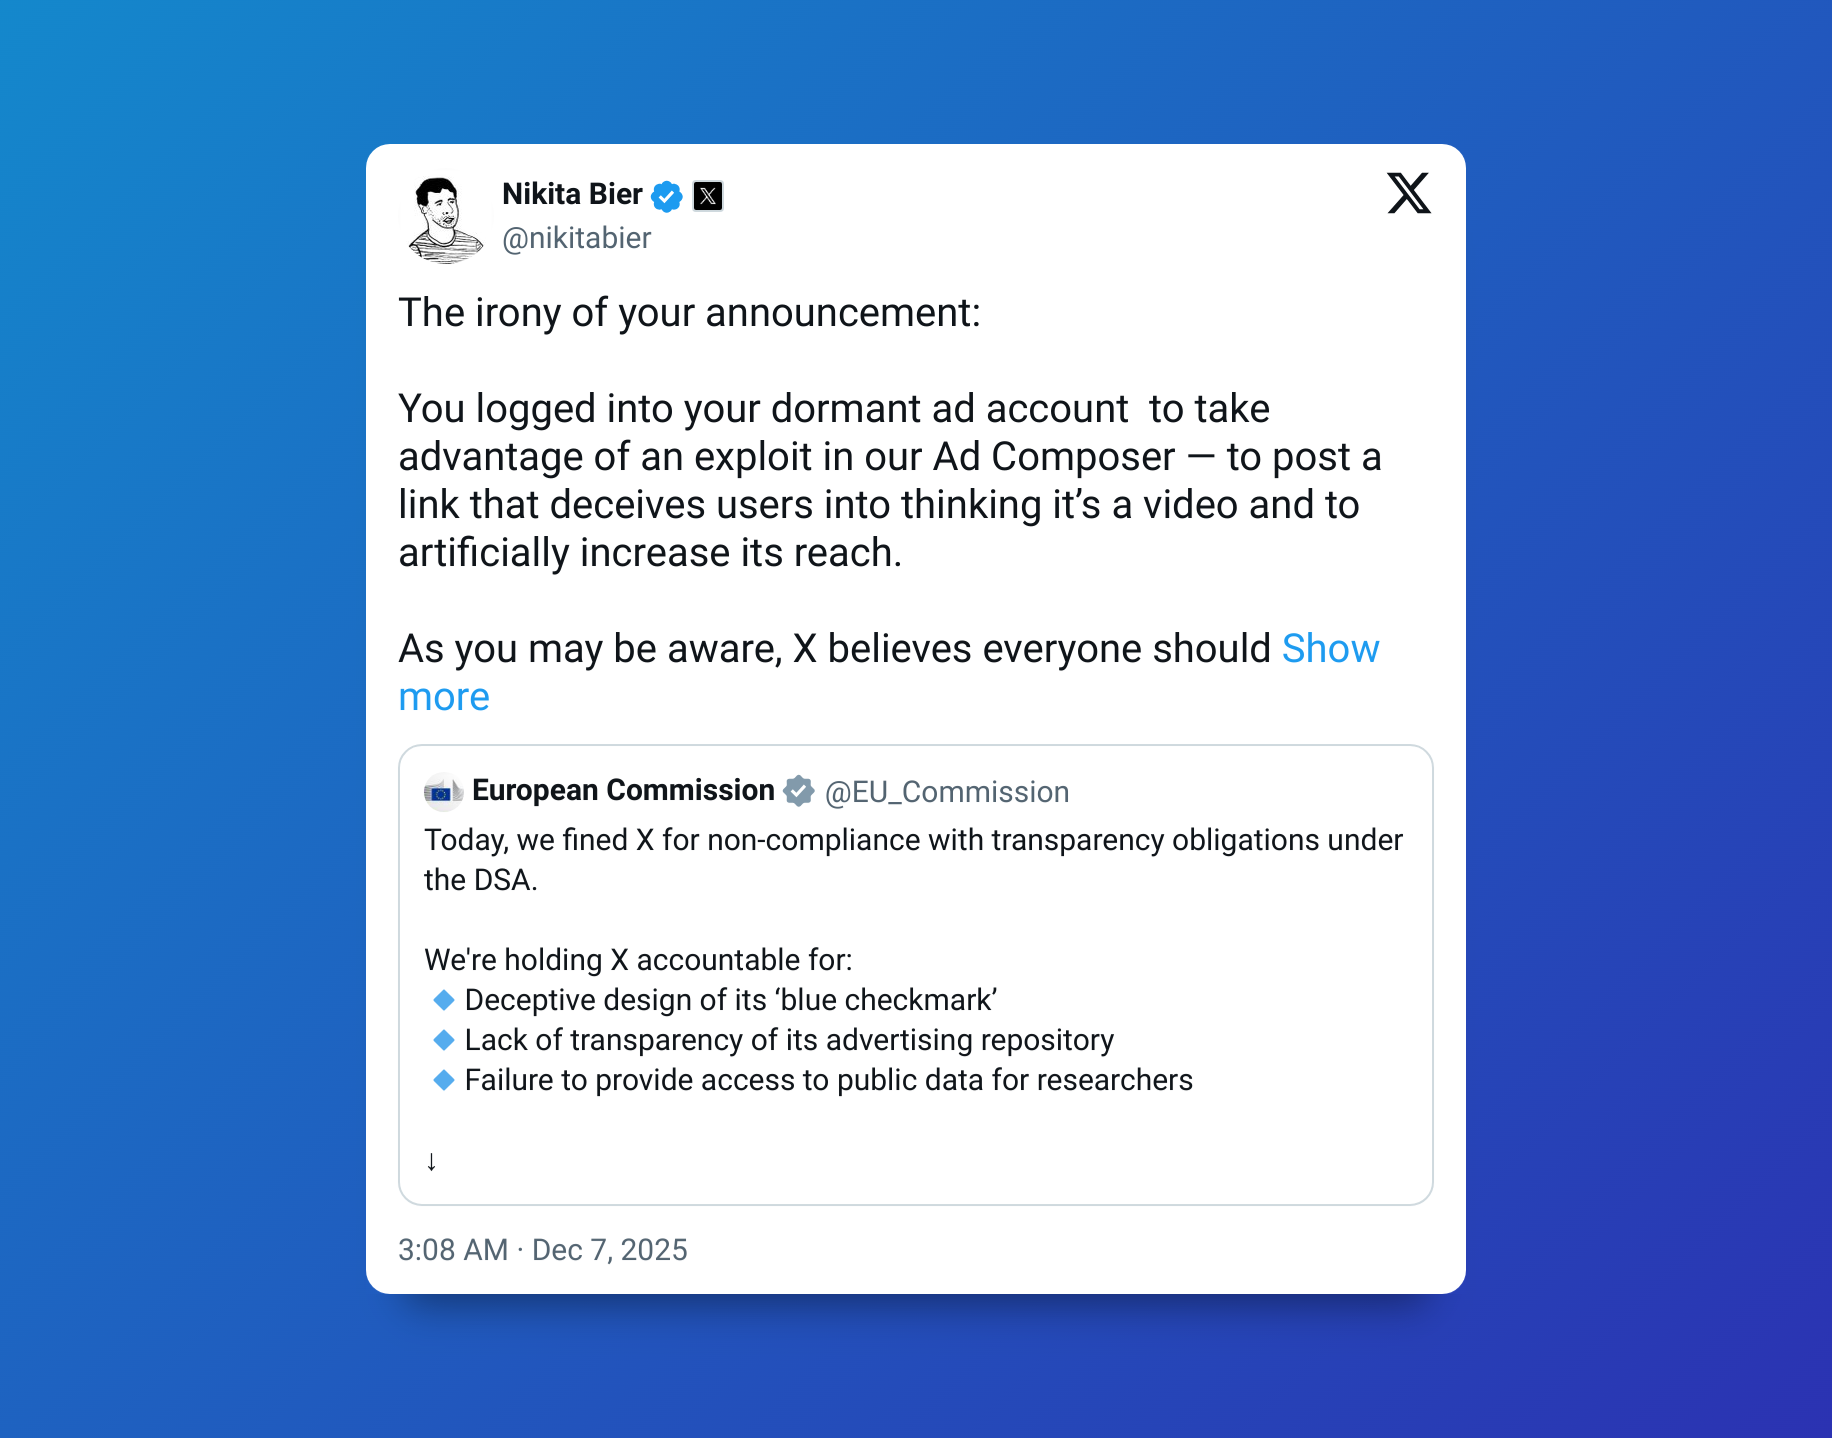Click the diamond bullet before 'Lack of transparency'

pos(444,1040)
